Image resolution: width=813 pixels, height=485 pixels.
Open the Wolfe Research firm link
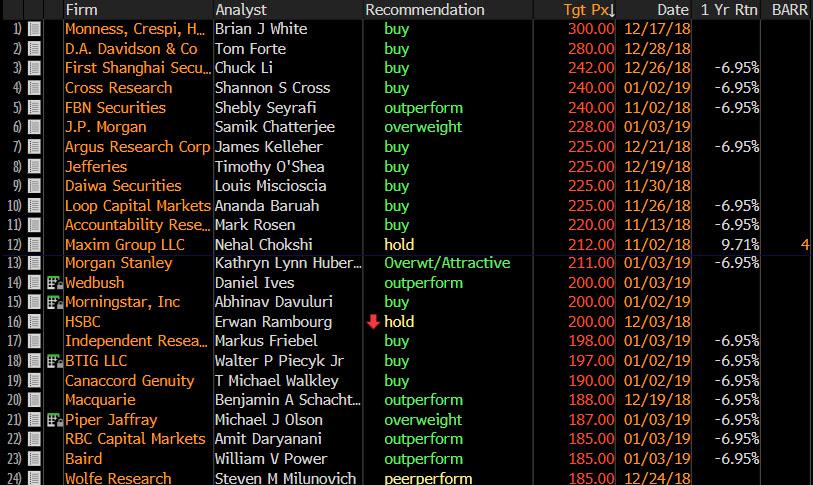tap(118, 478)
